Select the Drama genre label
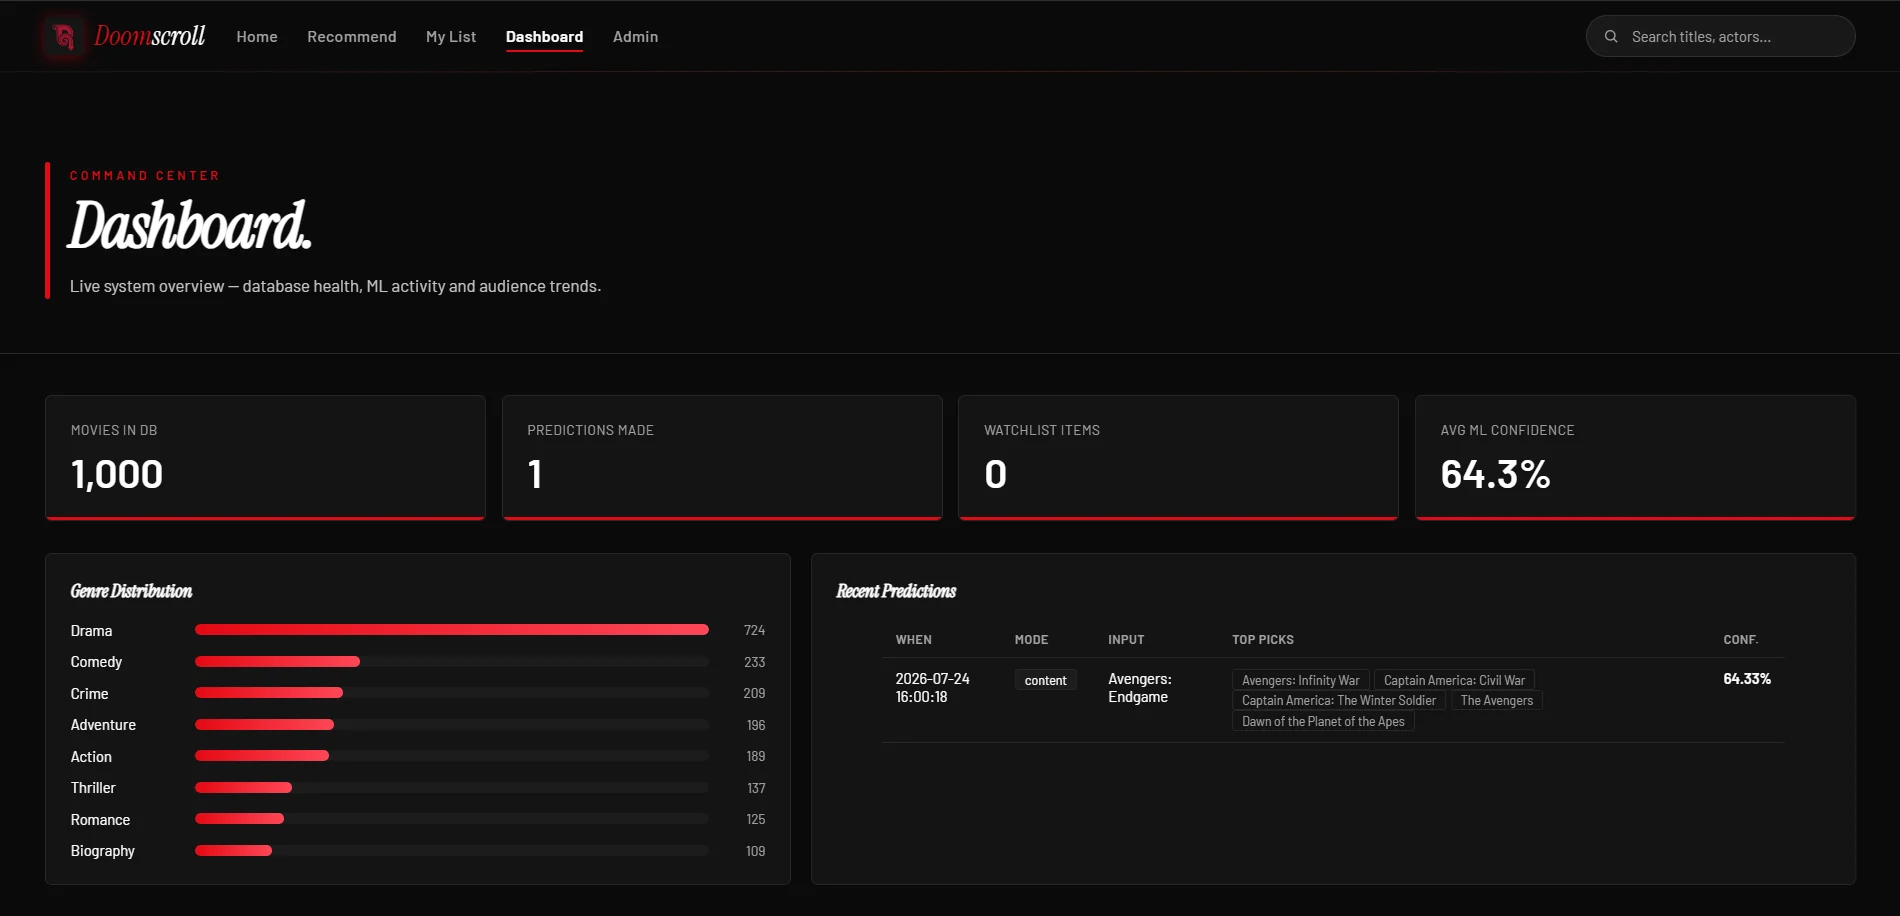The height and width of the screenshot is (916, 1900). [91, 631]
